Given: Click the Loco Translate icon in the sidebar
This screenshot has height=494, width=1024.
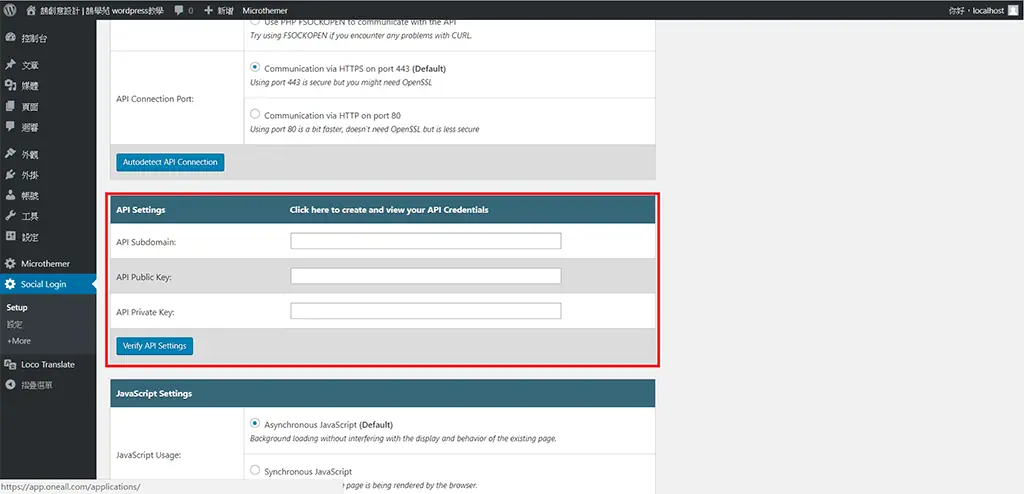Looking at the screenshot, I should click(x=10, y=365).
